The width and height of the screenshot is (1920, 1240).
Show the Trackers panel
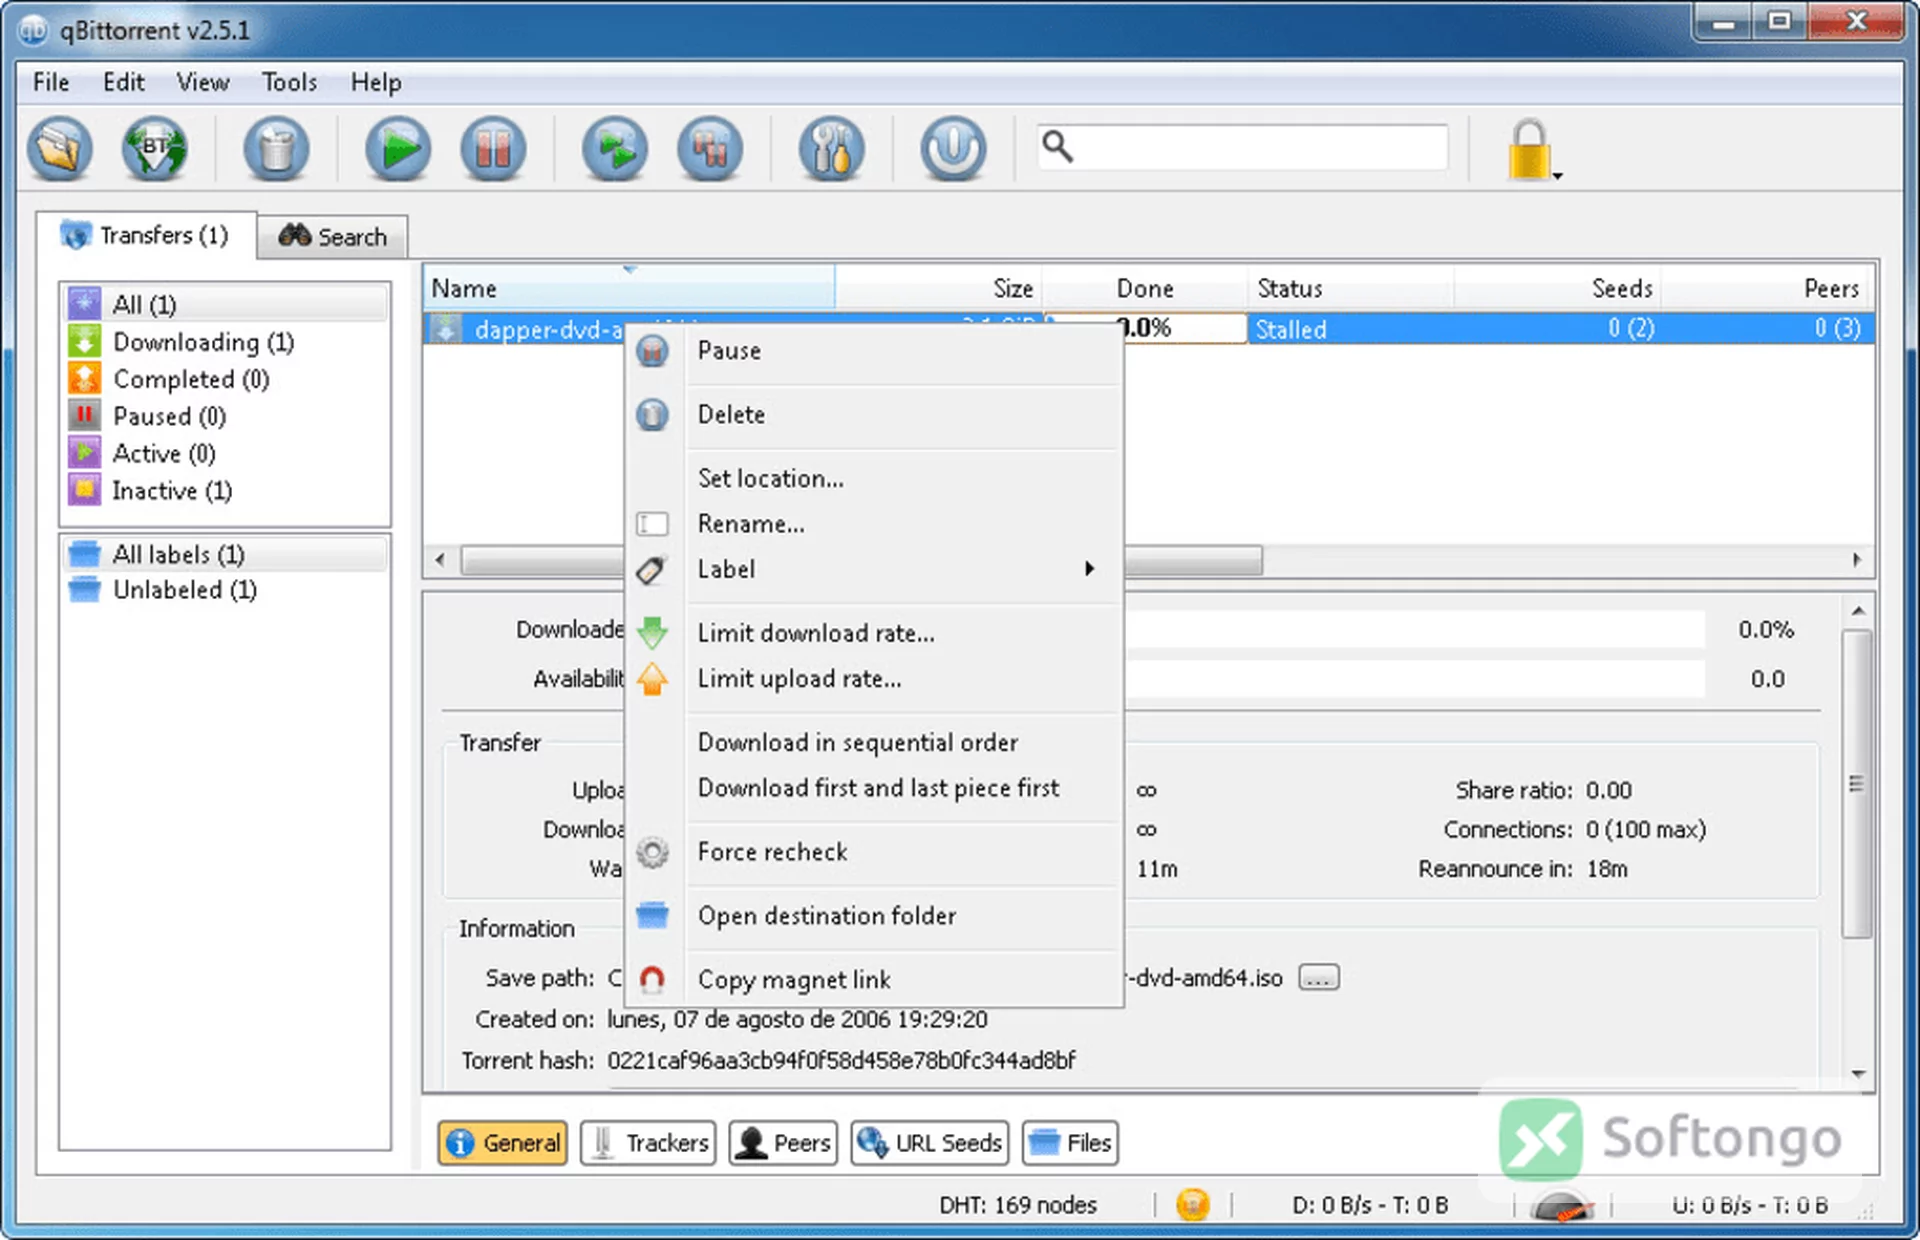[648, 1142]
